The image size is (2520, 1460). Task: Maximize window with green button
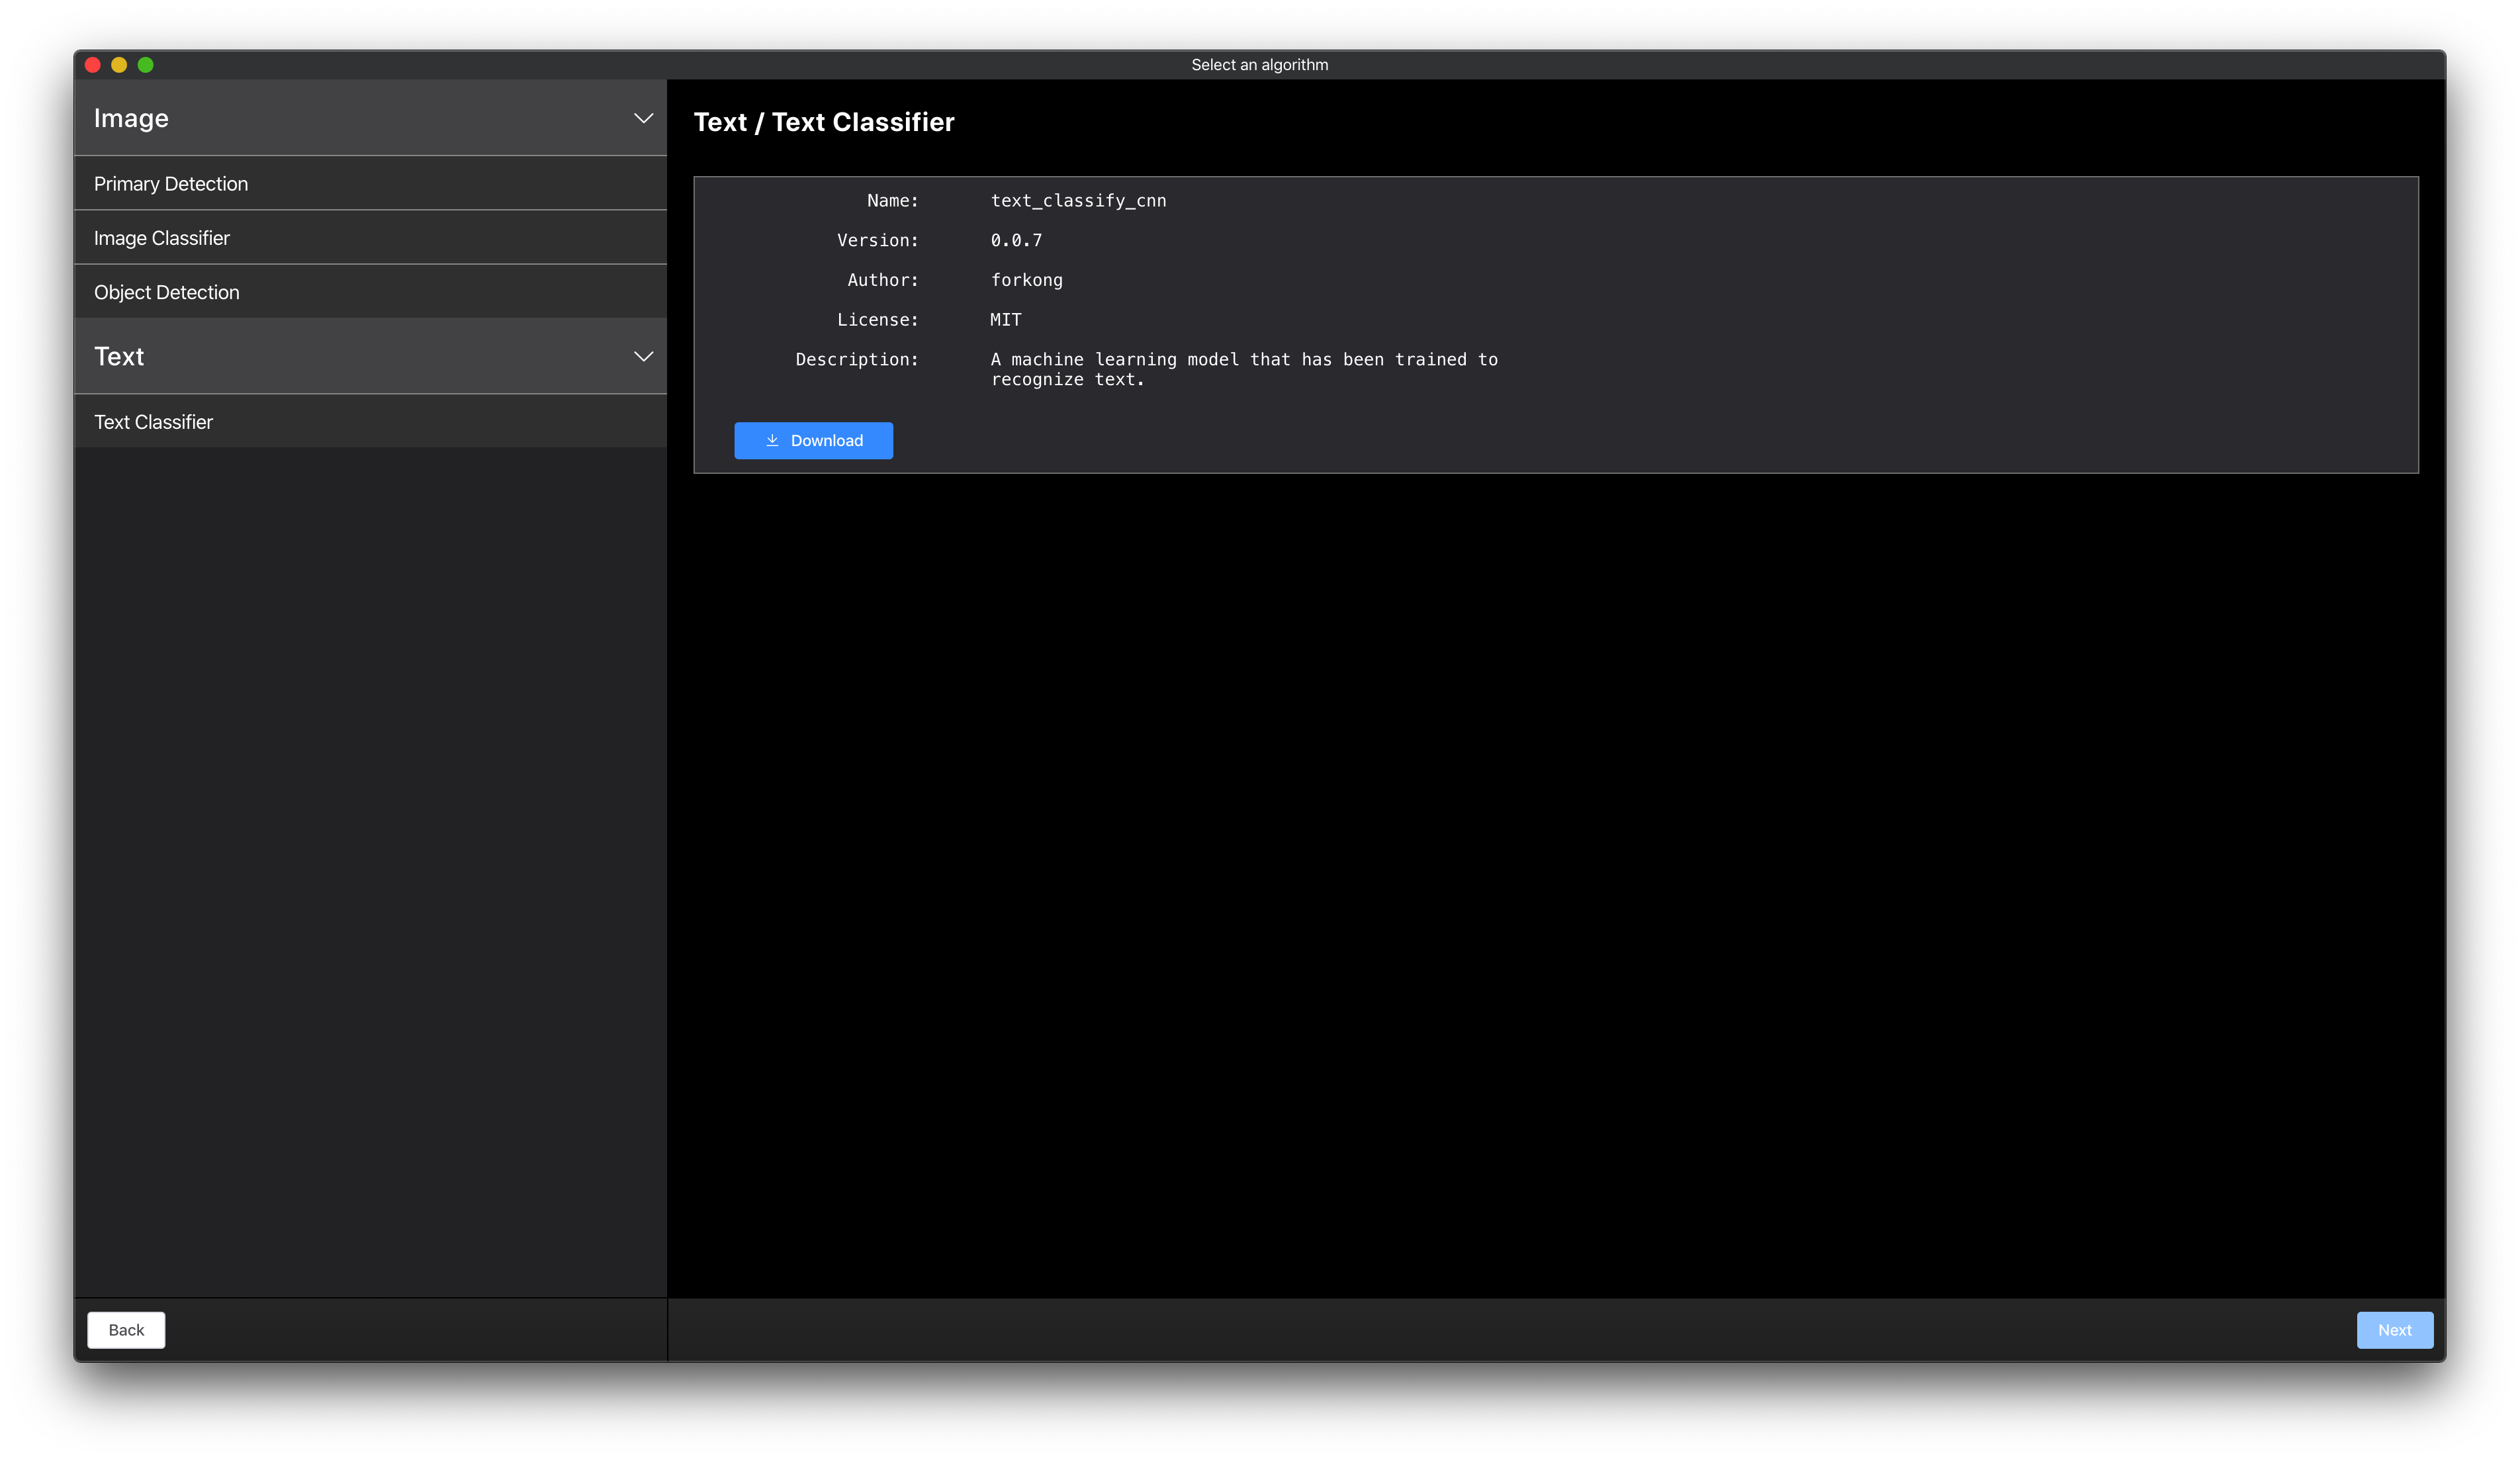click(x=145, y=65)
